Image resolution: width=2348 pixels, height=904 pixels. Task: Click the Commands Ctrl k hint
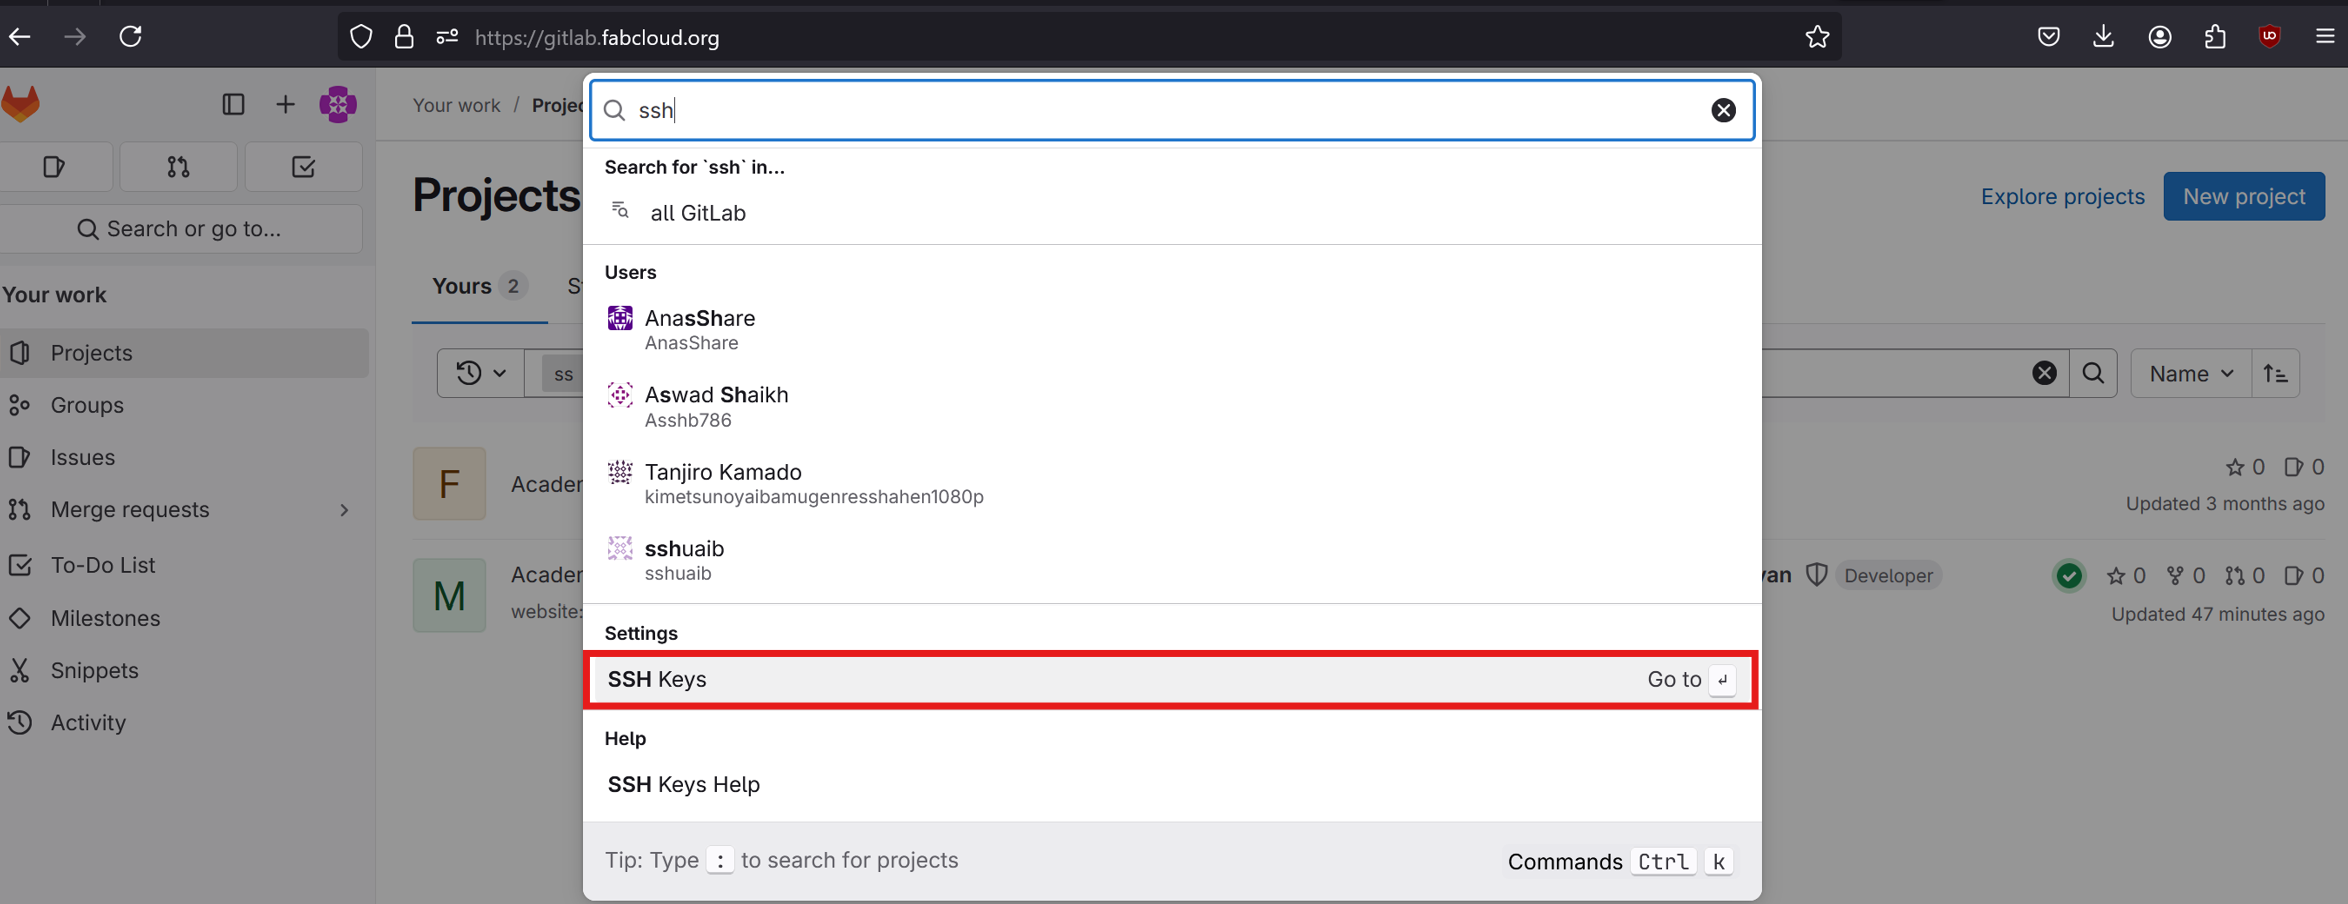click(x=1620, y=861)
